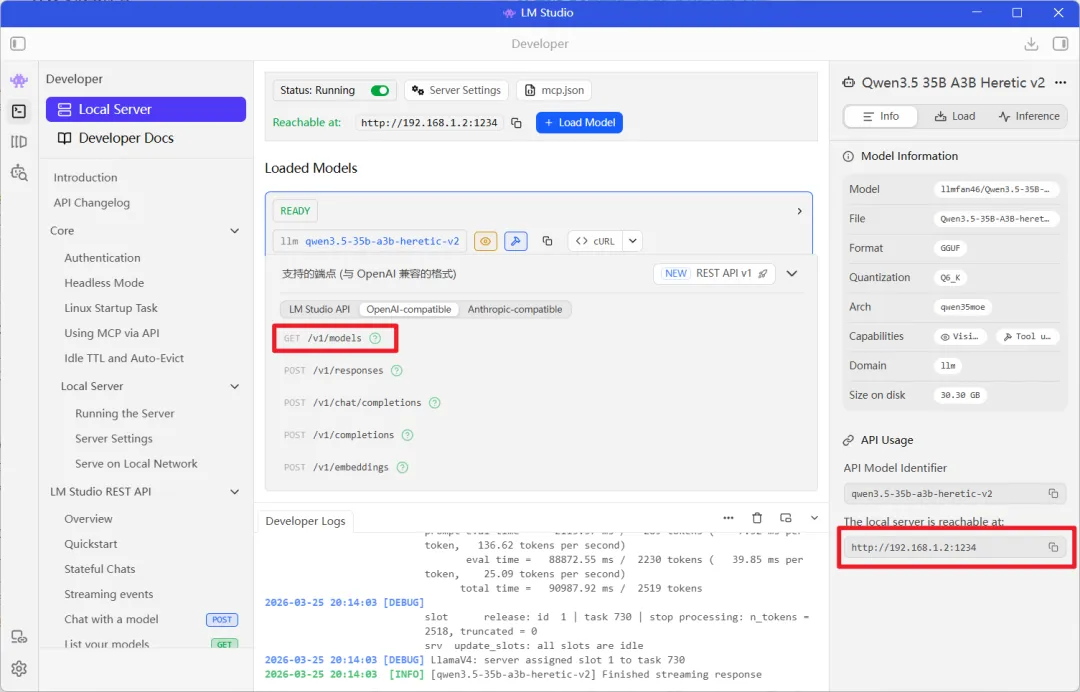Collapse the Local Server docs subsection
Screen dimensions: 1080x692
(234, 386)
